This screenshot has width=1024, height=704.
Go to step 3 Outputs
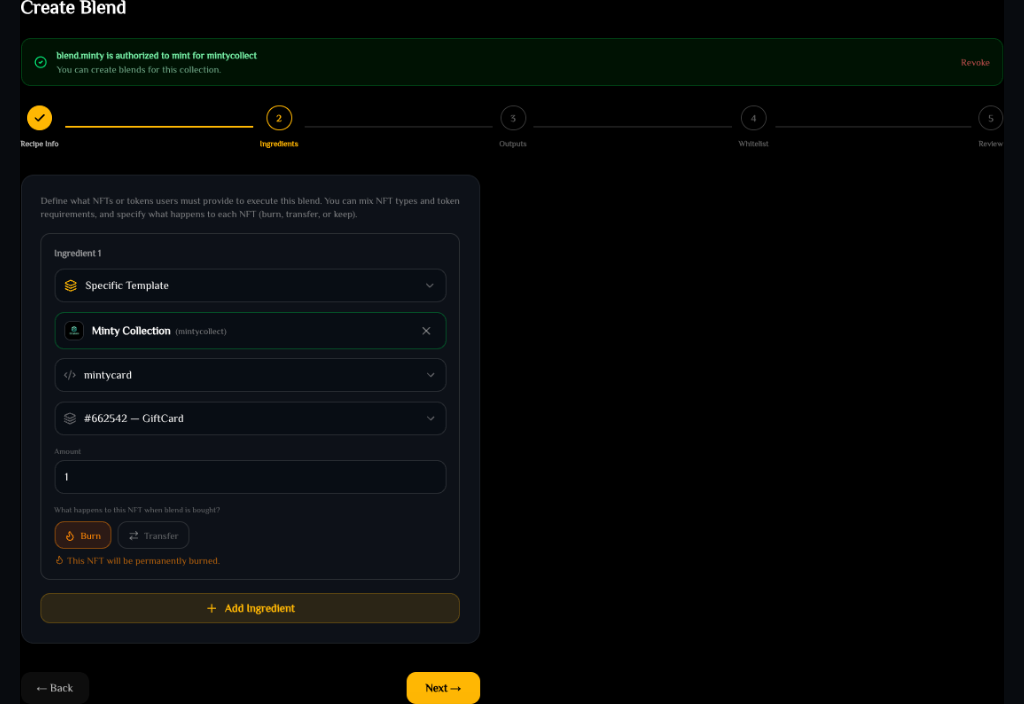point(513,118)
